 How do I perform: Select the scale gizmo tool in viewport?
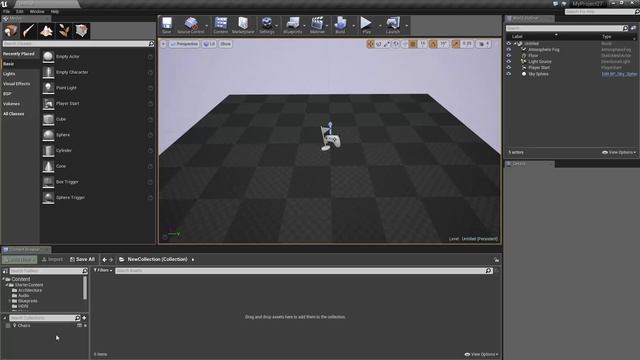[387, 44]
